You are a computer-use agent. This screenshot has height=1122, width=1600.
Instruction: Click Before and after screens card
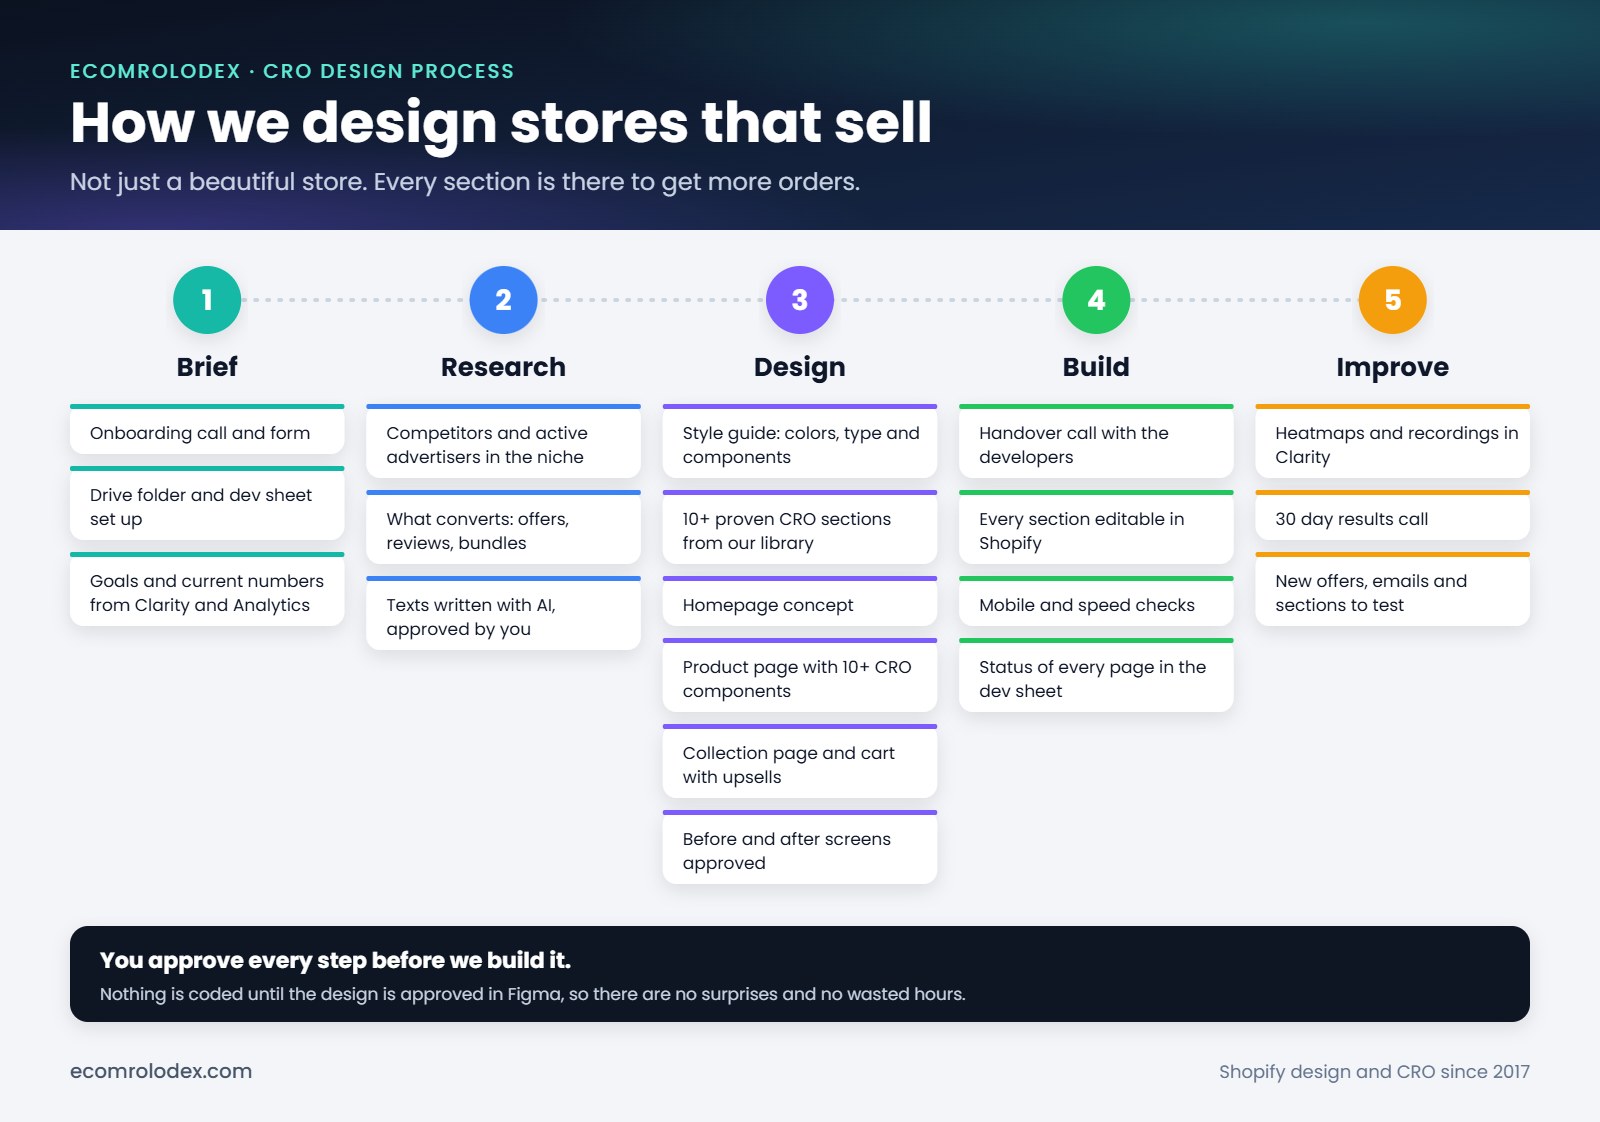[x=800, y=847]
